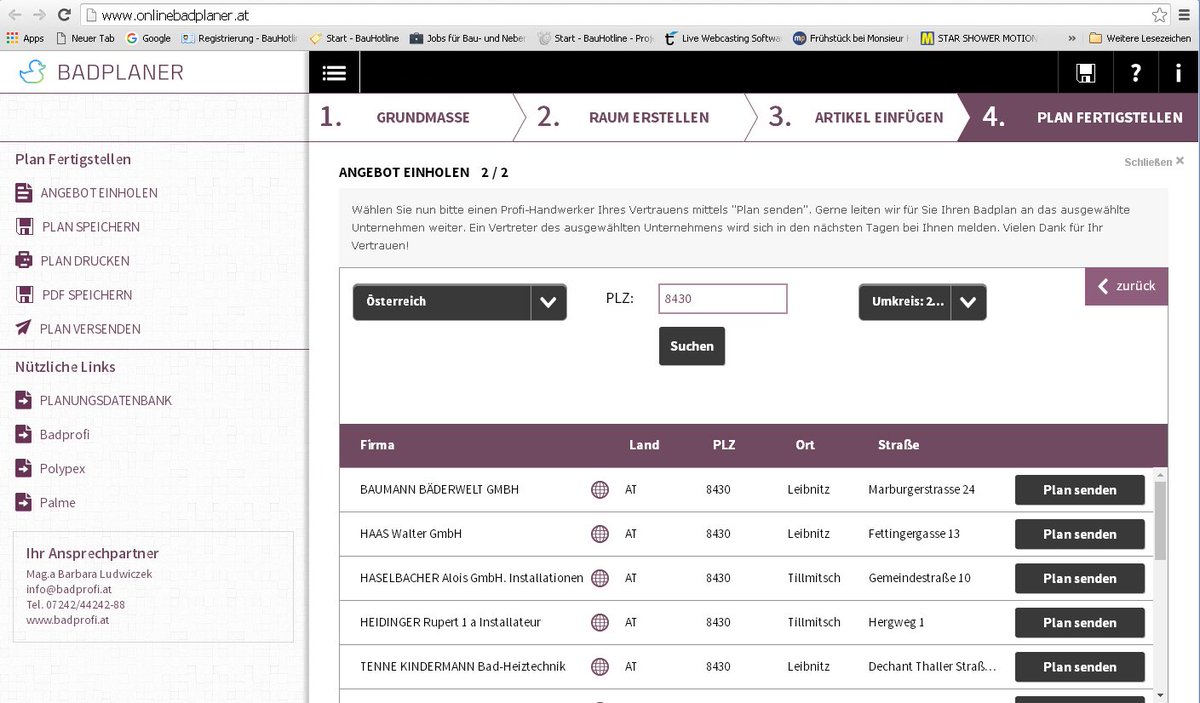The width and height of the screenshot is (1200, 703).
Task: Click the arrow icon beside PLANUNGSDATENBANK
Action: [22, 399]
